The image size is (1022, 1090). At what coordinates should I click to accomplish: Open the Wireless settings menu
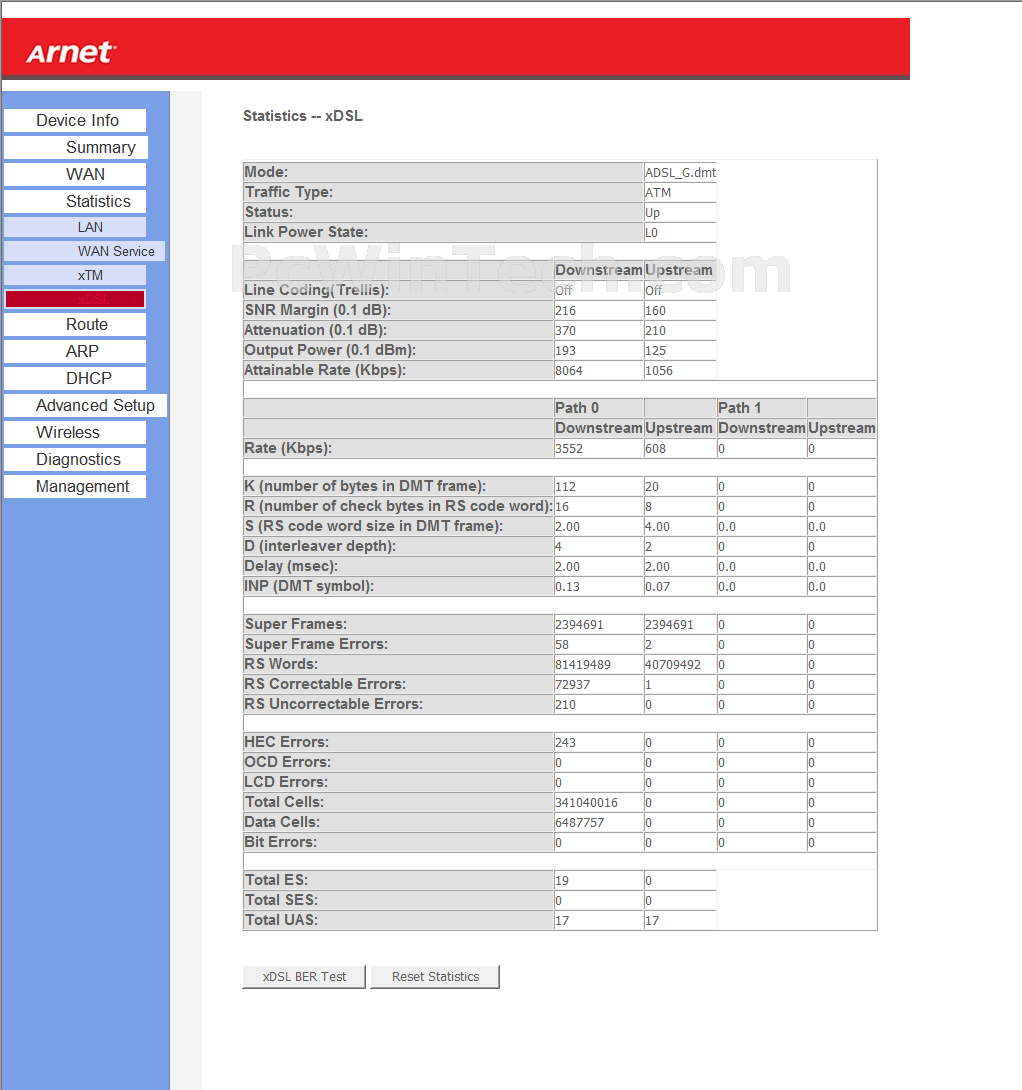(x=75, y=432)
